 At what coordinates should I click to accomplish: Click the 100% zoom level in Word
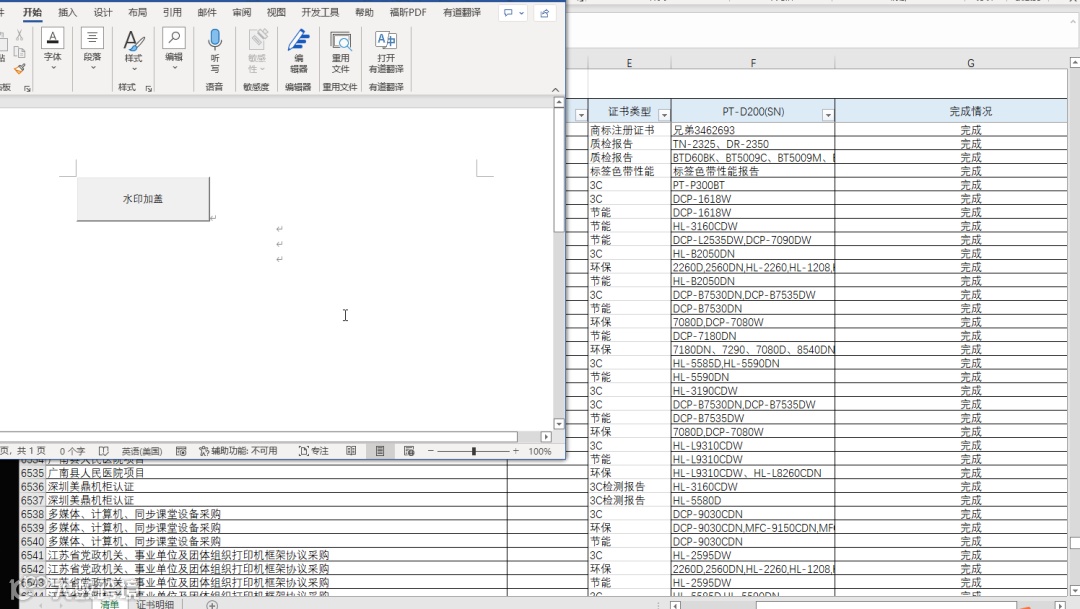540,451
